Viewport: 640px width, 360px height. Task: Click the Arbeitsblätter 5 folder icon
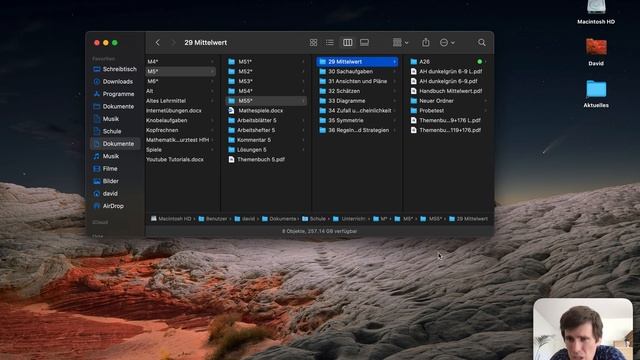(231, 120)
